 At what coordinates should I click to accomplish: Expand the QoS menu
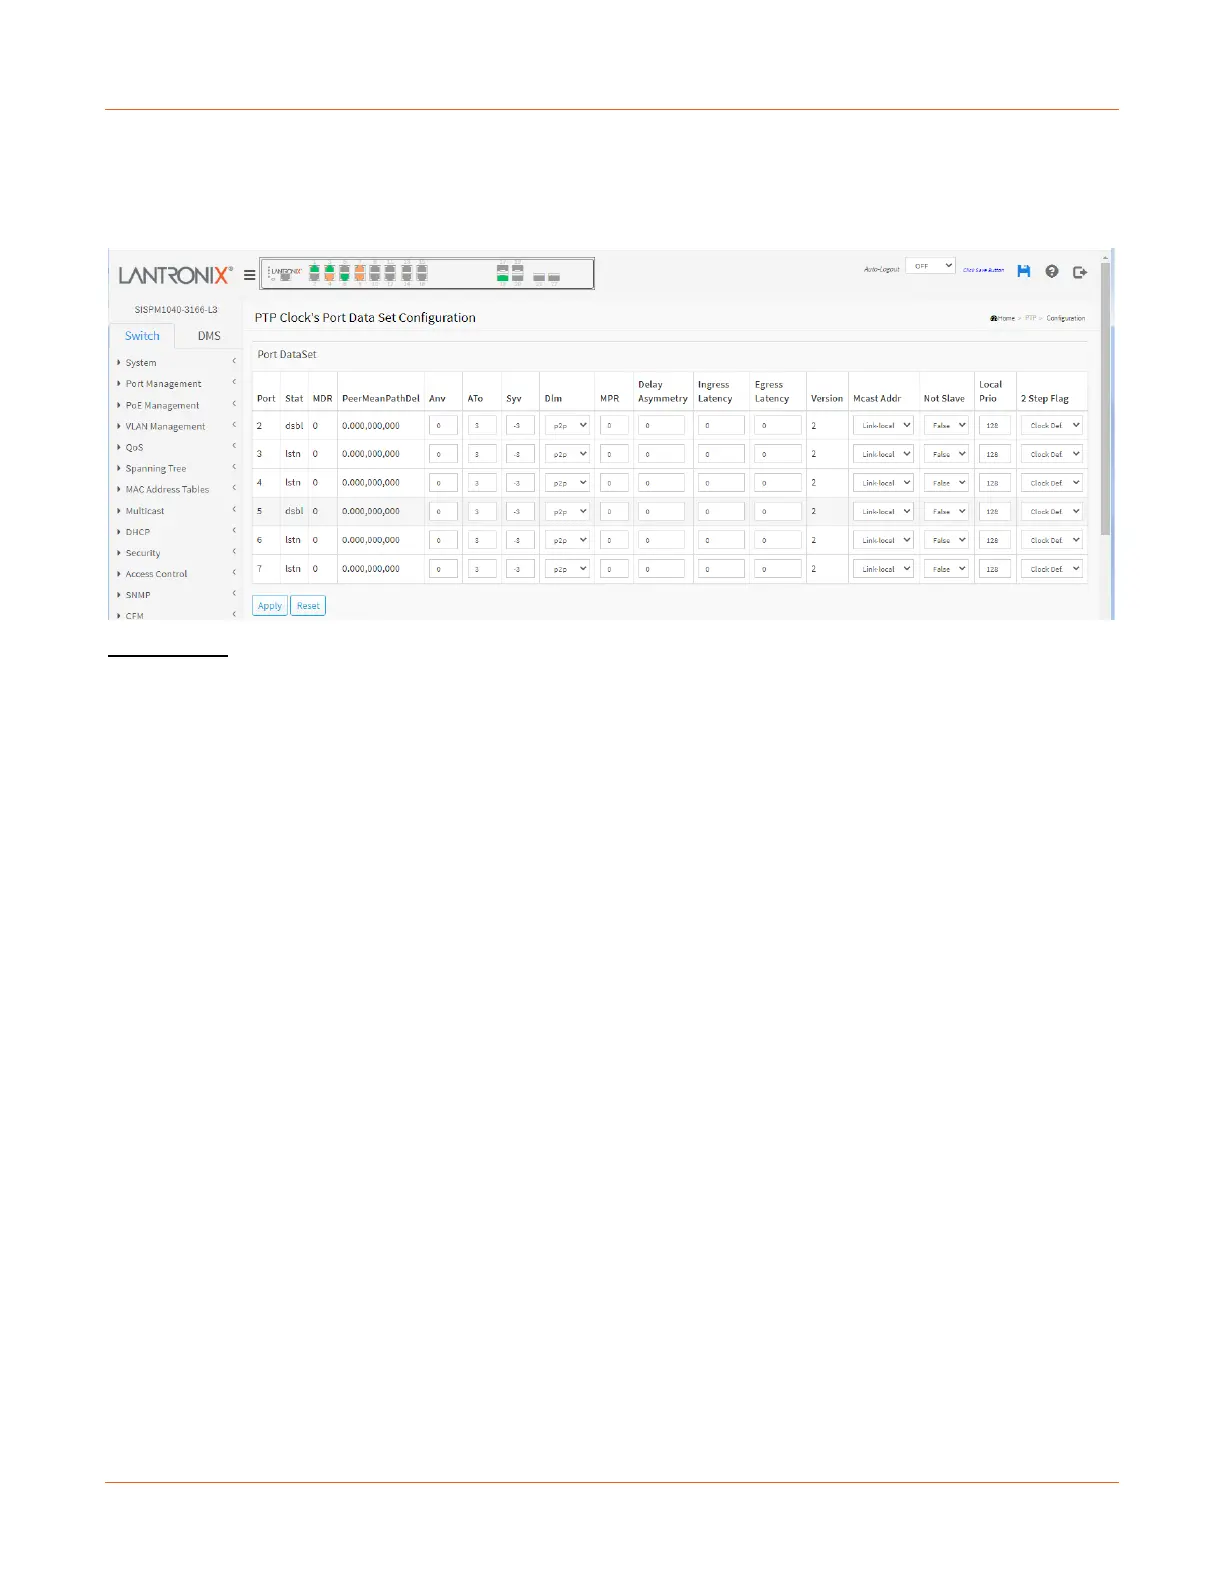pos(177,447)
